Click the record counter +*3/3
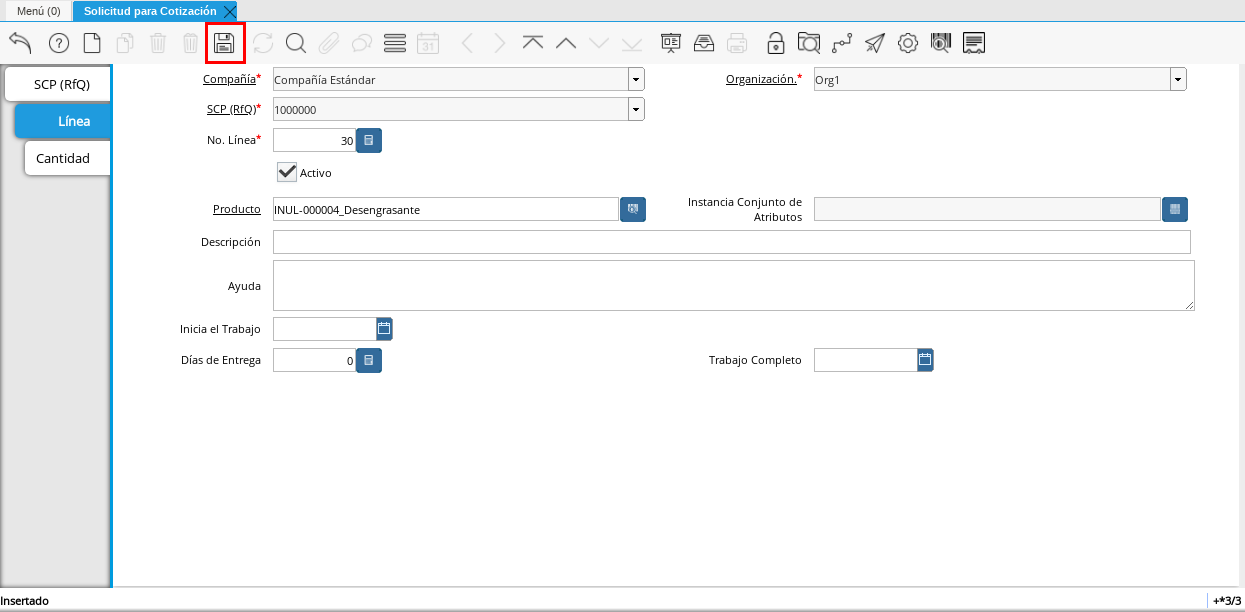 click(1227, 601)
